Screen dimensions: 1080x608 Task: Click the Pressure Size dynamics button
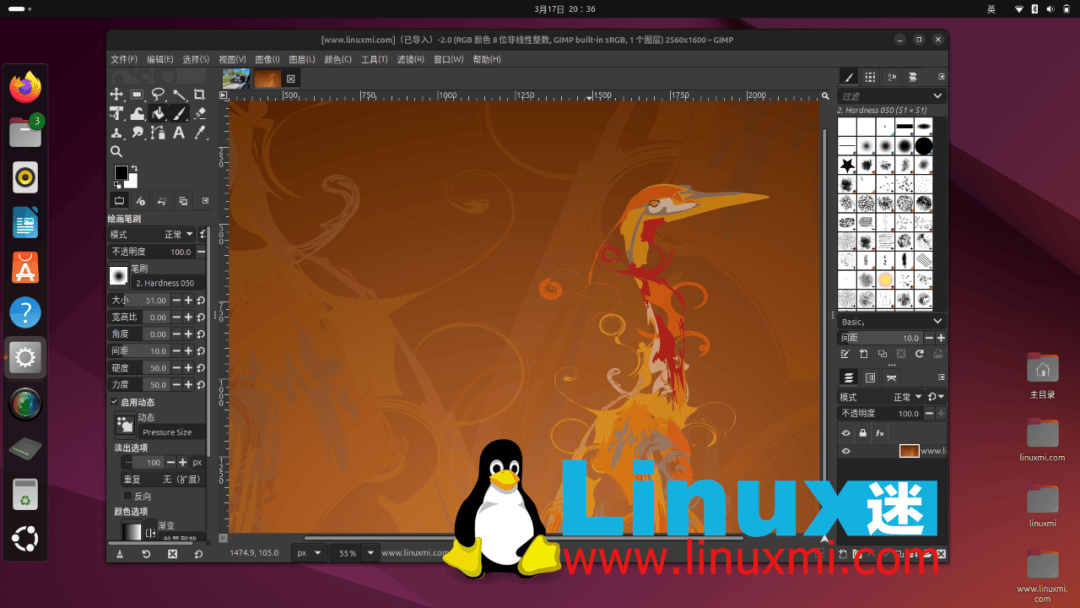click(124, 424)
